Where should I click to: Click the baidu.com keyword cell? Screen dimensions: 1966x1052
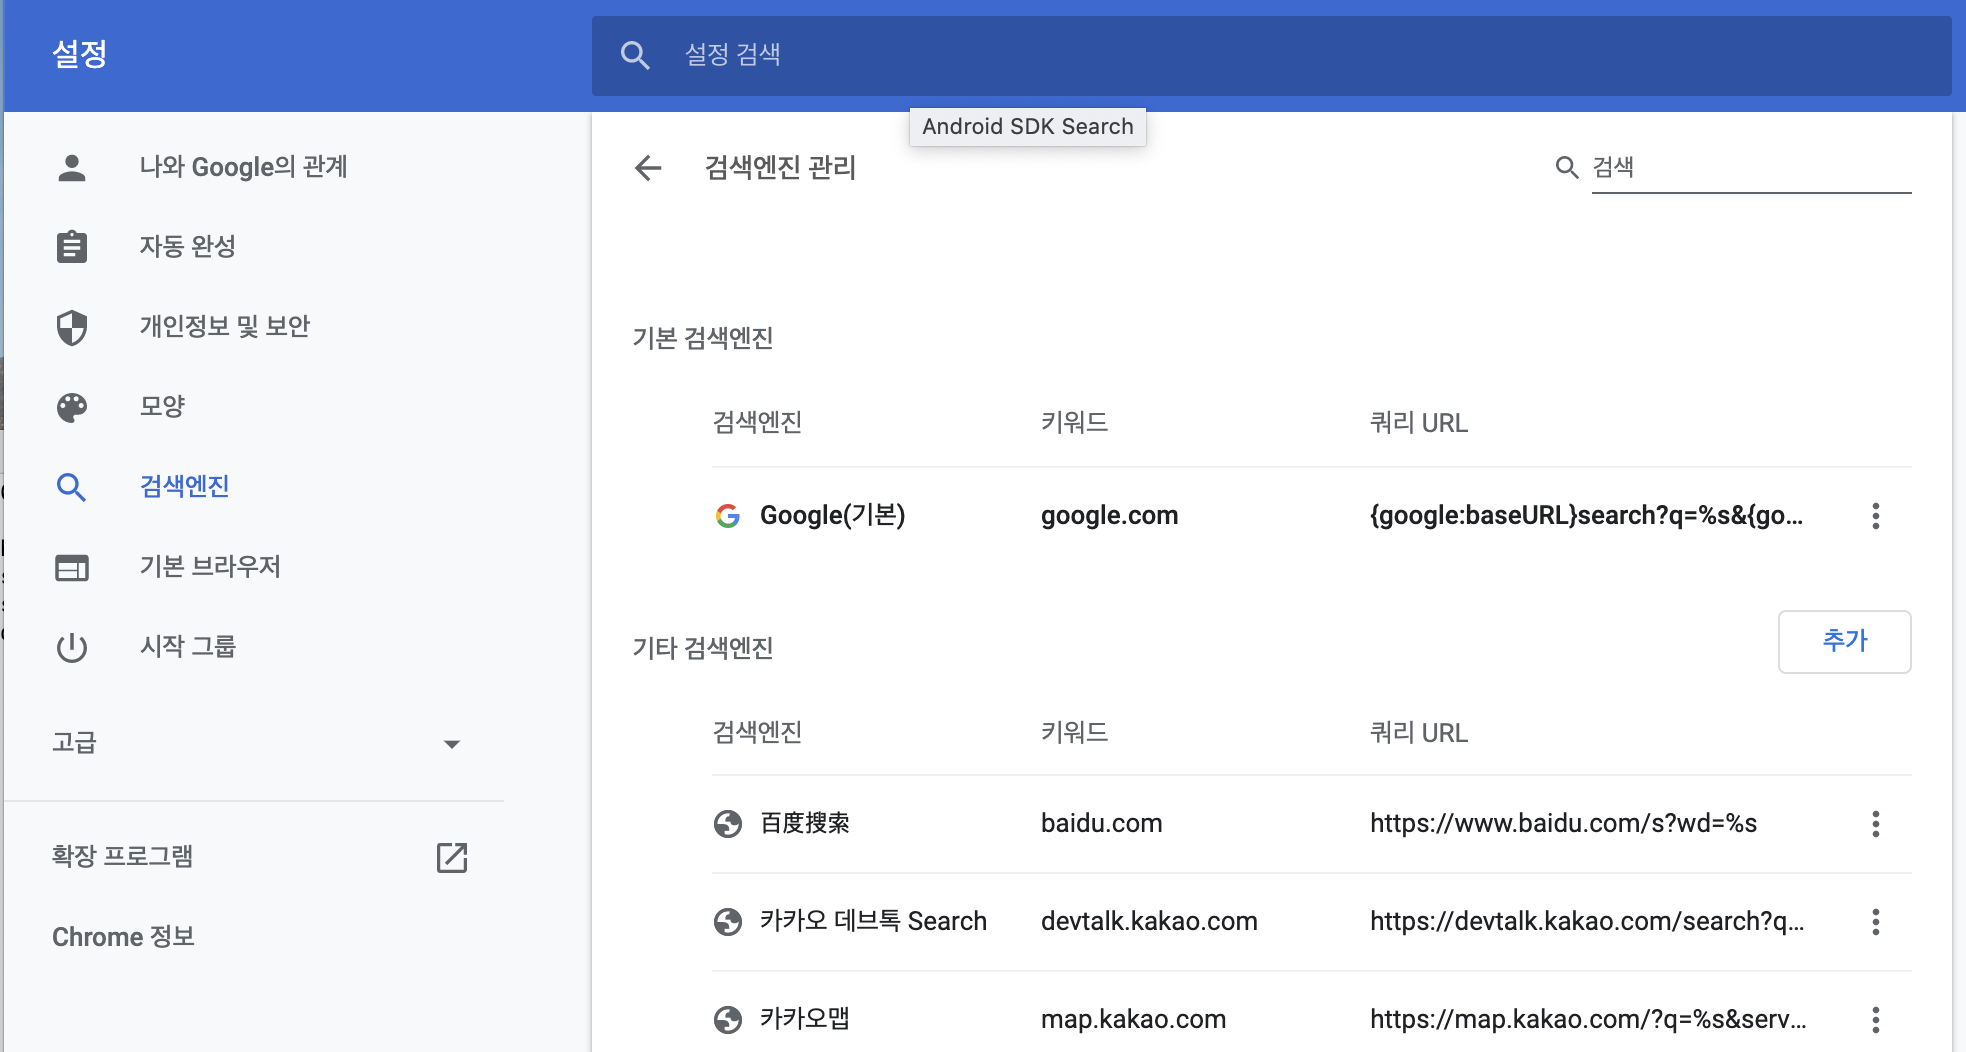tap(1101, 824)
